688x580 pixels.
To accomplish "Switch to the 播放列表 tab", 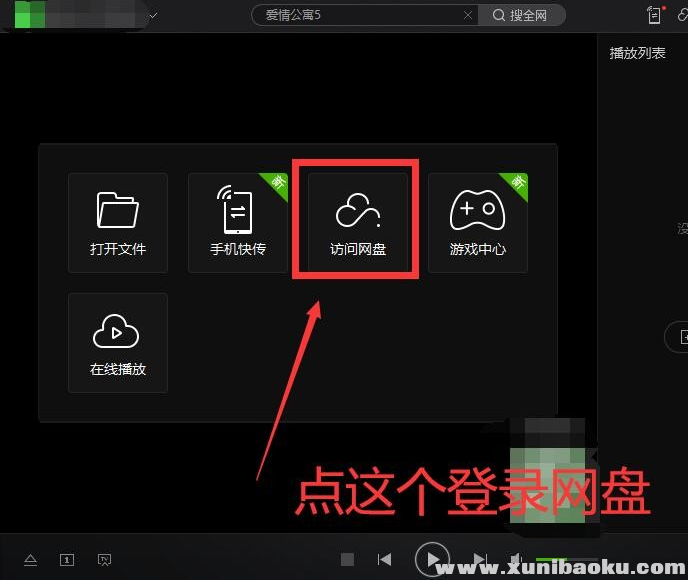I will coord(637,53).
